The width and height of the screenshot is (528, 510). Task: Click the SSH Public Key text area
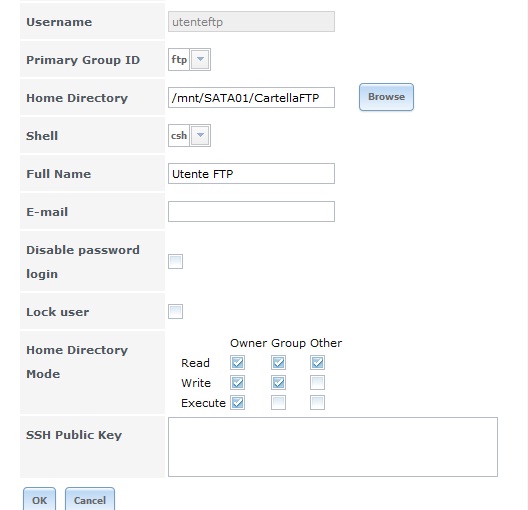coord(333,447)
